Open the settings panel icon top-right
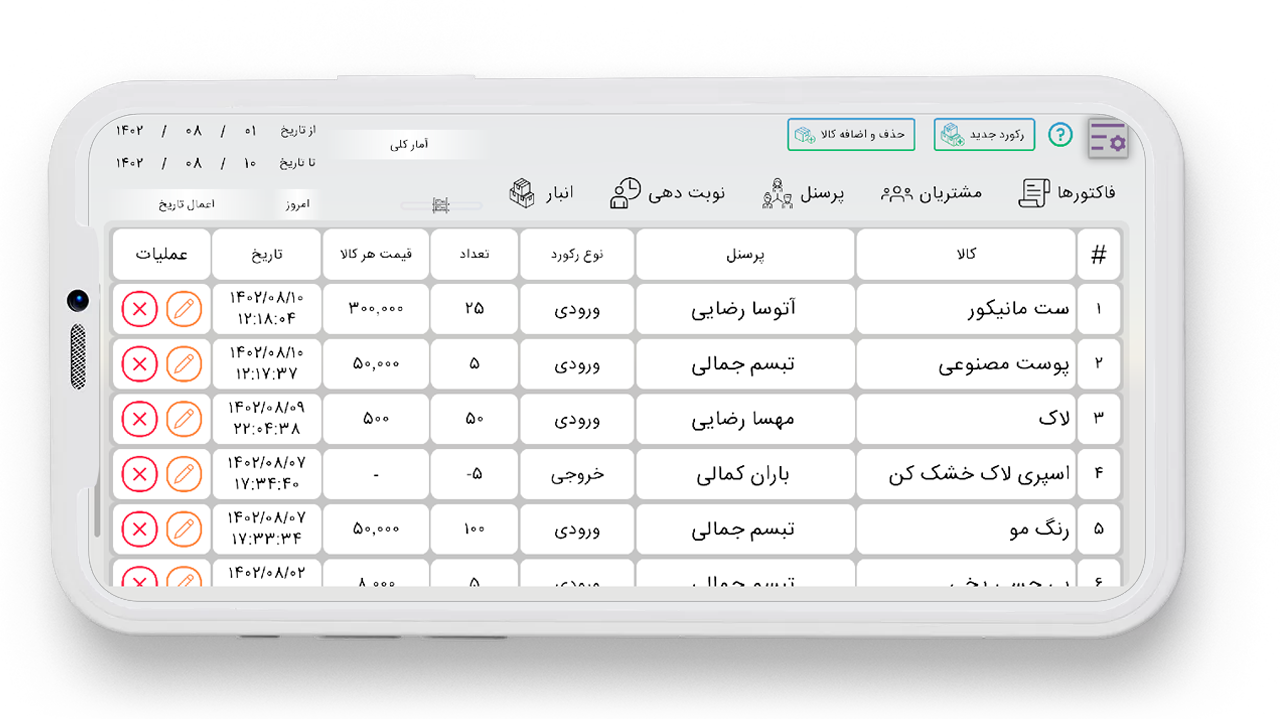The height and width of the screenshot is (720, 1280). [1106, 140]
